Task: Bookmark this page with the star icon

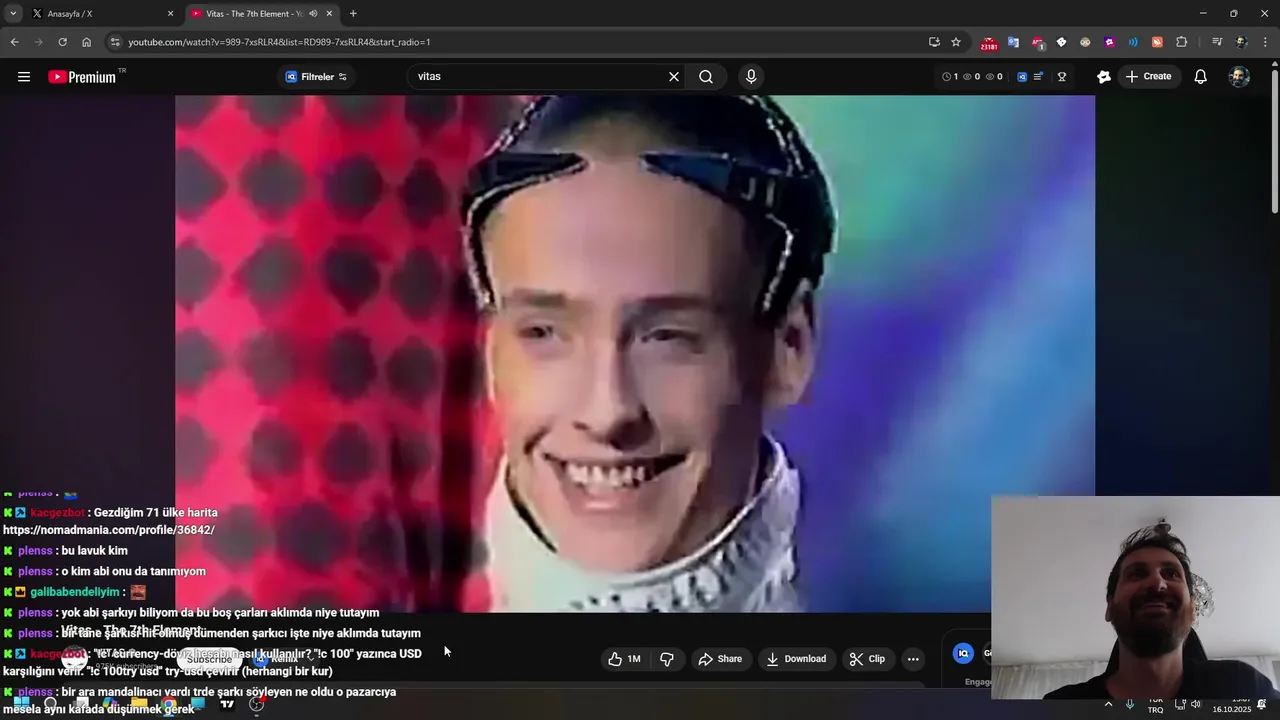Action: point(956,42)
